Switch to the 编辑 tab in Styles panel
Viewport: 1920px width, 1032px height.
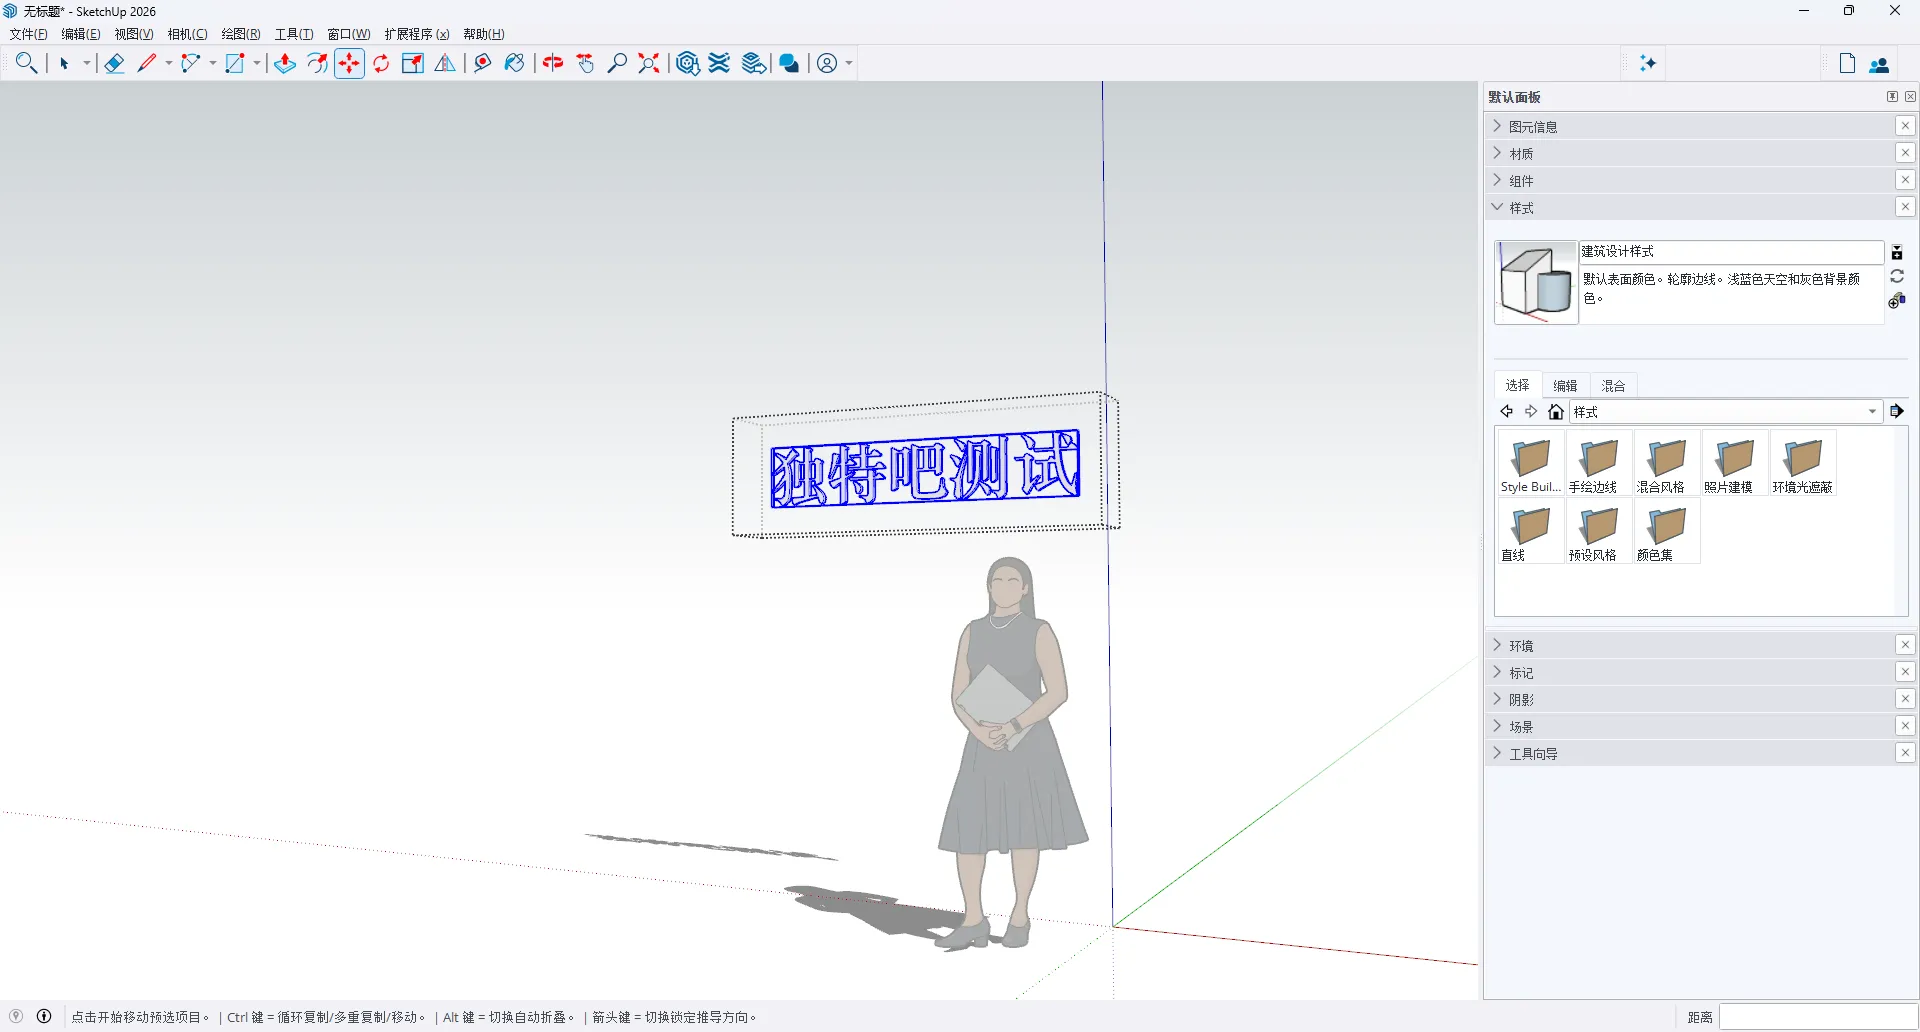click(1565, 385)
